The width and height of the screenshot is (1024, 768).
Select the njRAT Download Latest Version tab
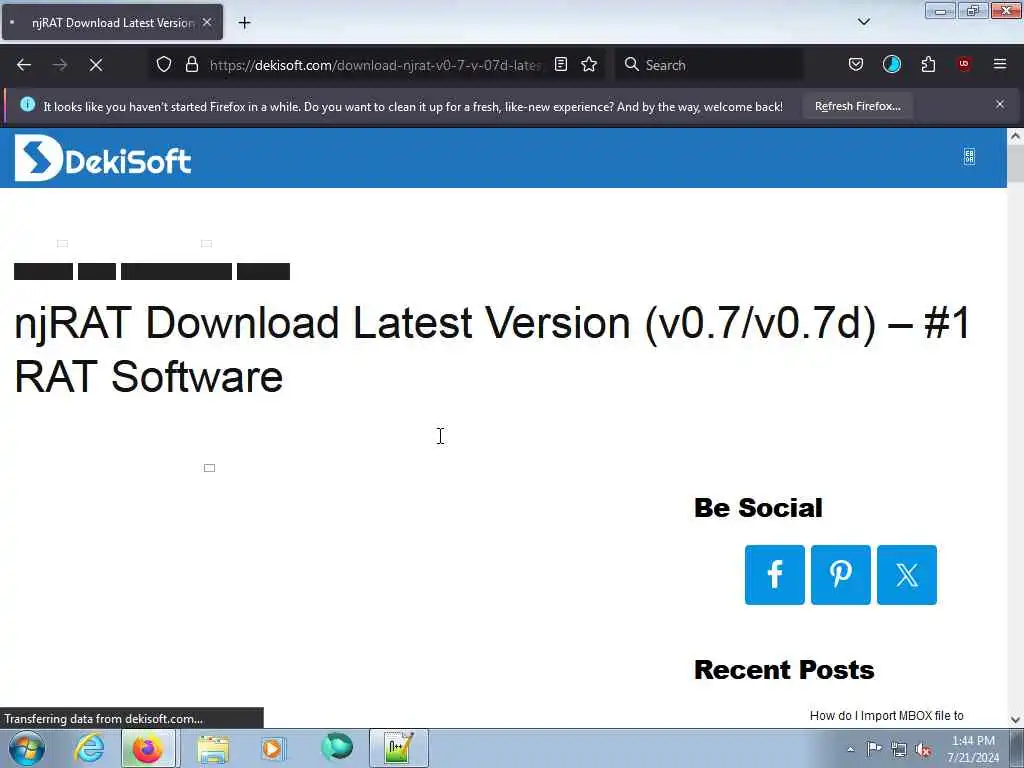click(112, 23)
